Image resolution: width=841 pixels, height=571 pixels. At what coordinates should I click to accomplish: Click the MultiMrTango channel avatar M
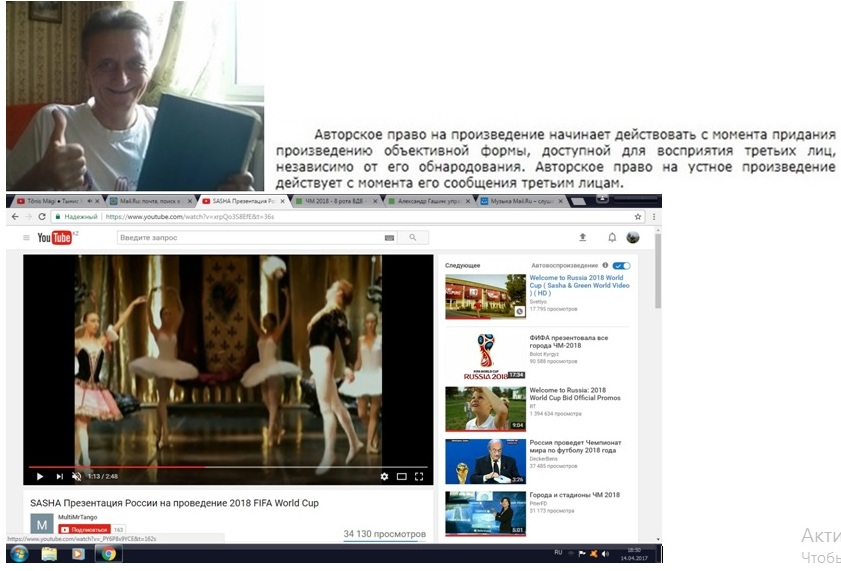[x=42, y=524]
